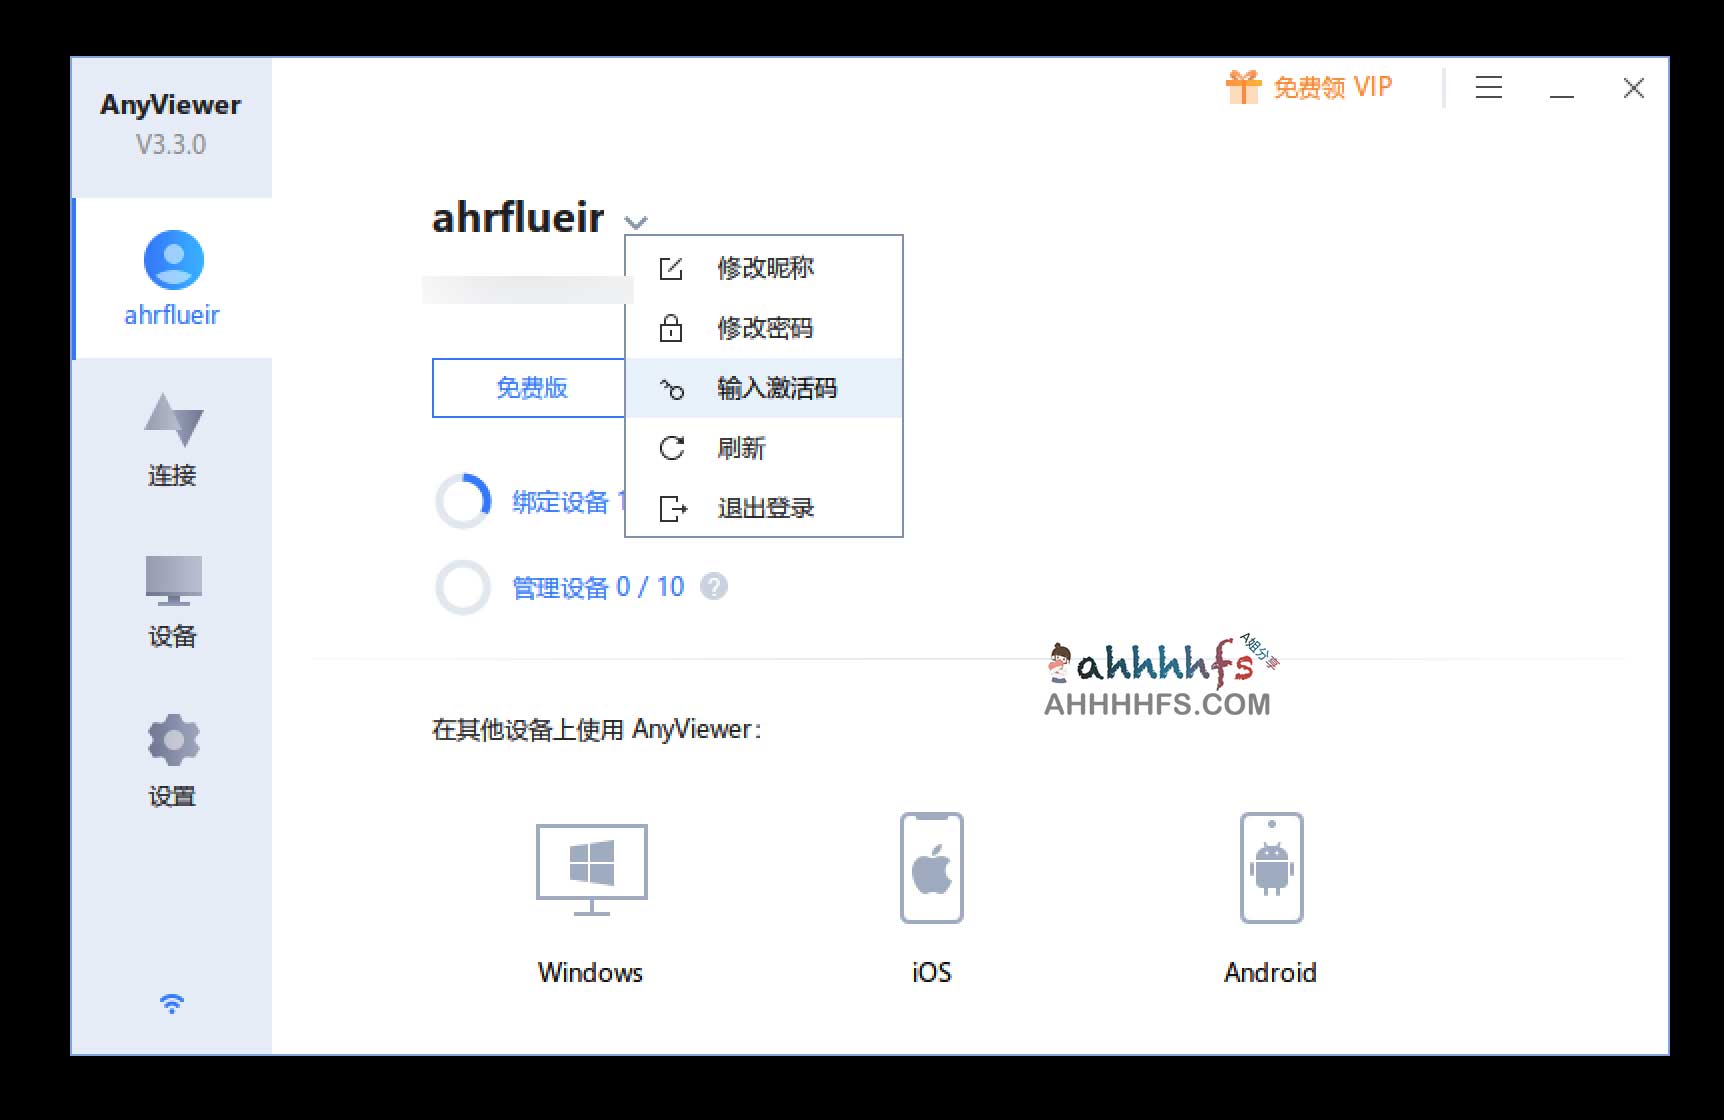The image size is (1724, 1120).
Task: Open the 连接 connection panel in sidebar
Action: click(172, 440)
